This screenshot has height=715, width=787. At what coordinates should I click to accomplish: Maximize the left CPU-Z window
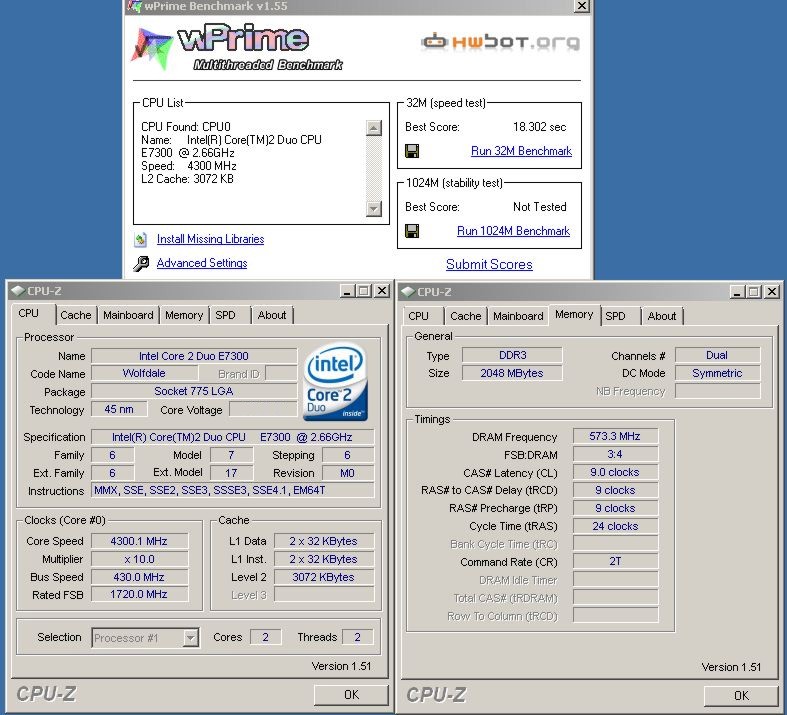click(x=364, y=291)
